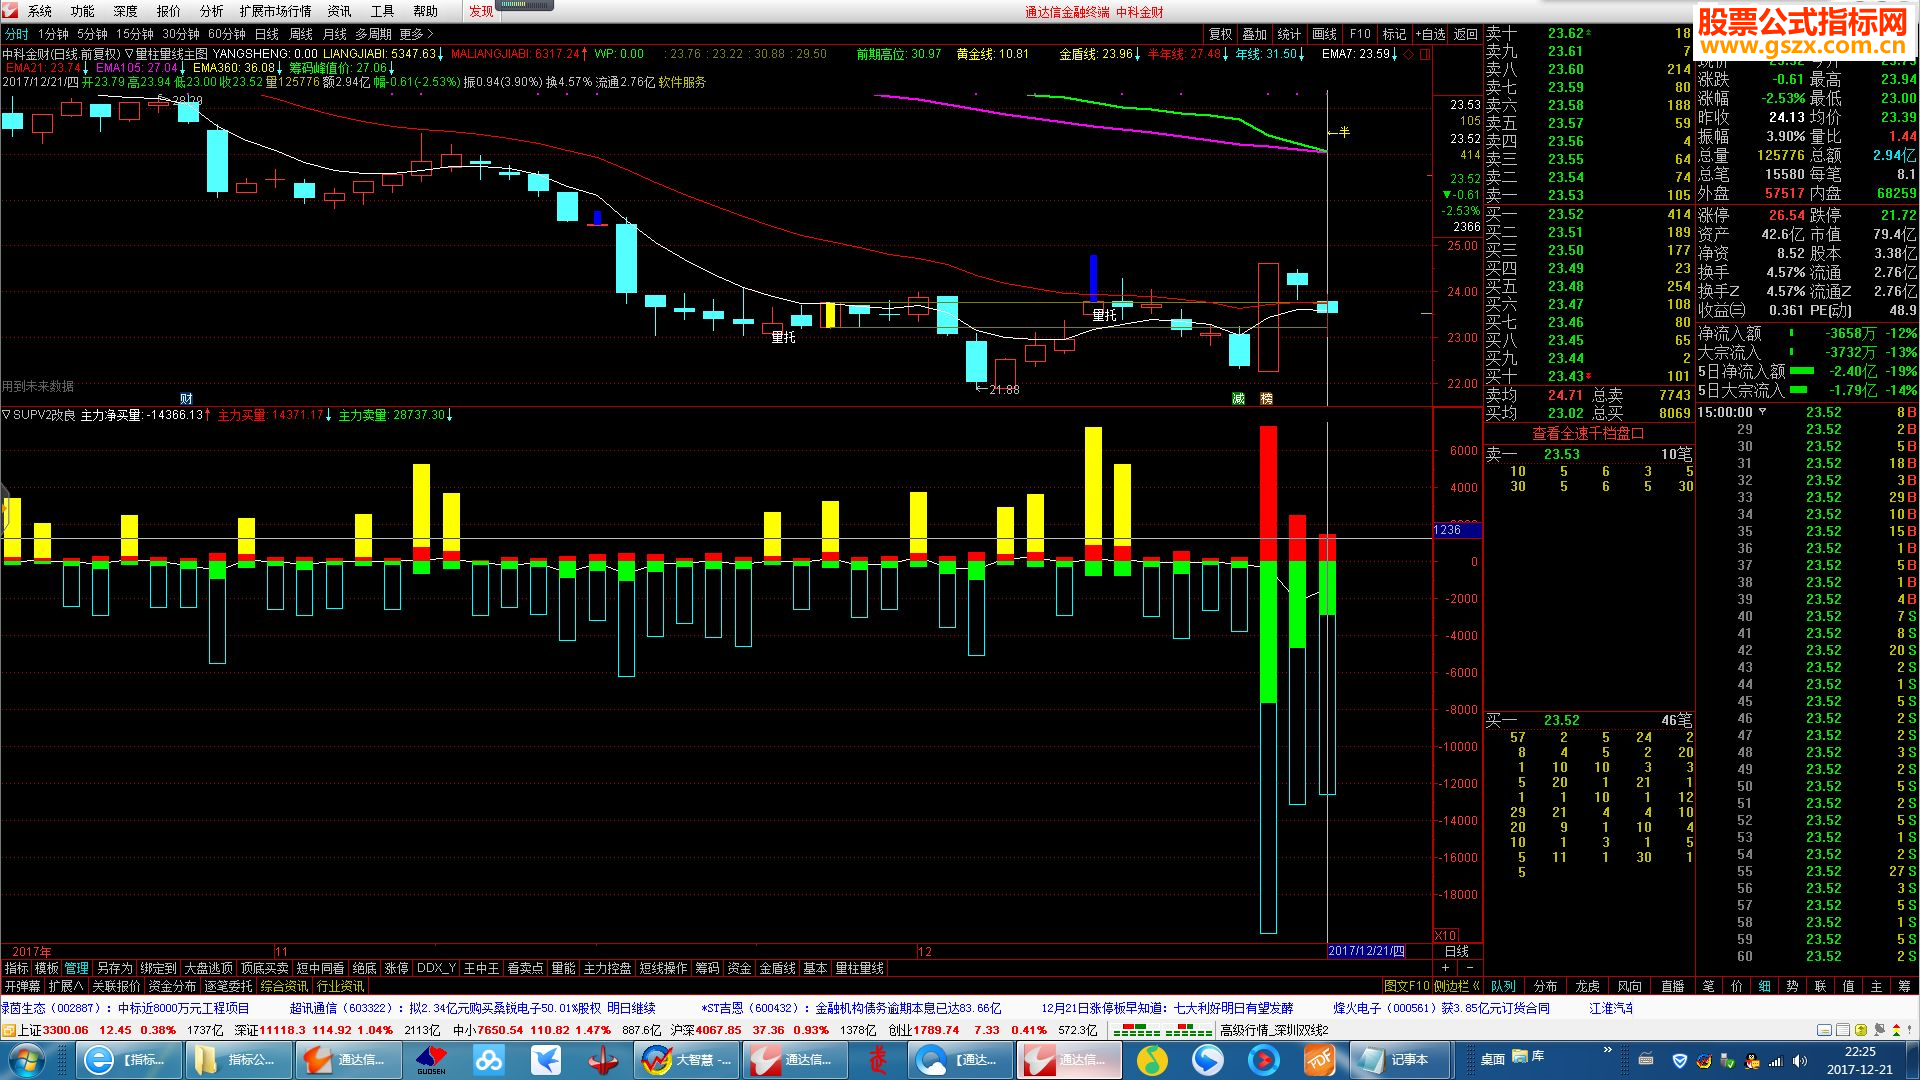Open the Guosen app in taskbar
This screenshot has height=1080, width=1920.
pyautogui.click(x=431, y=1060)
